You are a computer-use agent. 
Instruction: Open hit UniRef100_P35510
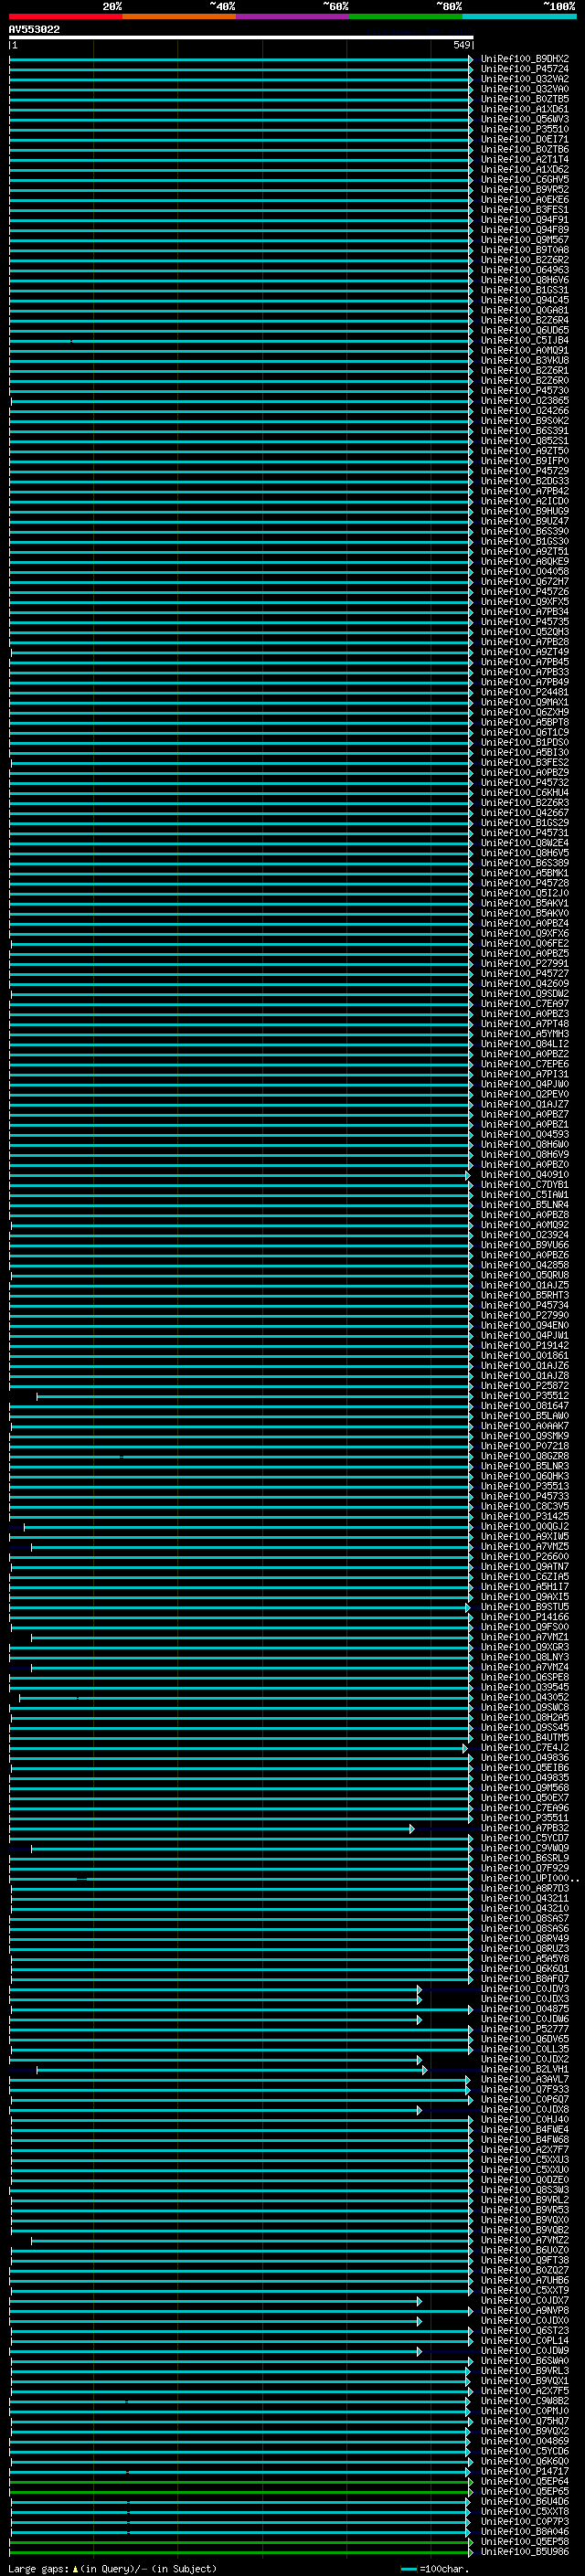tap(525, 129)
